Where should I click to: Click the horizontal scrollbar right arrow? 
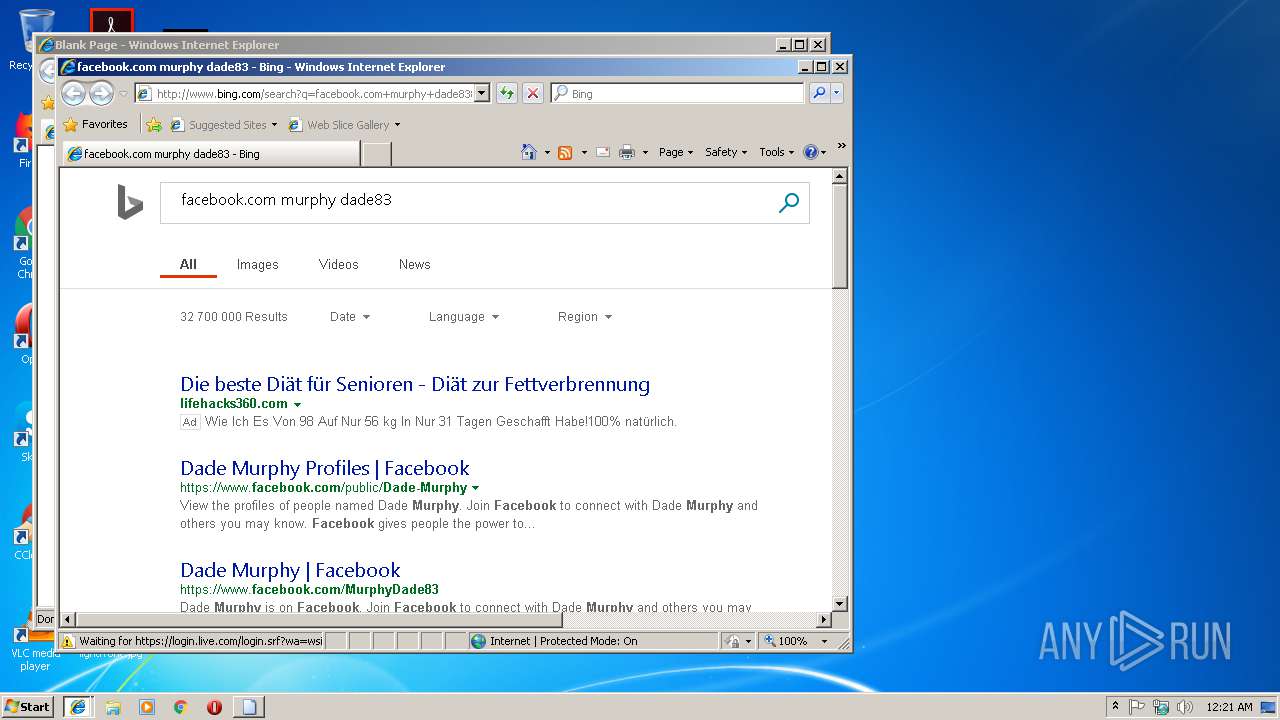click(x=824, y=620)
